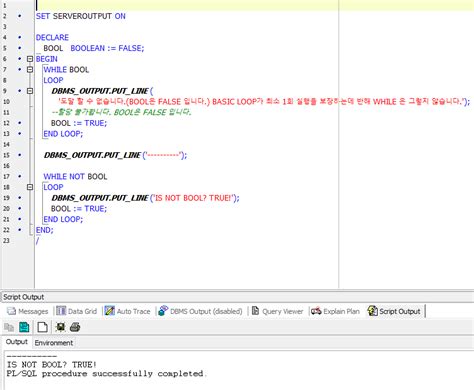The image size is (474, 390).
Task: Switch to the Messages tab
Action: tap(28, 311)
